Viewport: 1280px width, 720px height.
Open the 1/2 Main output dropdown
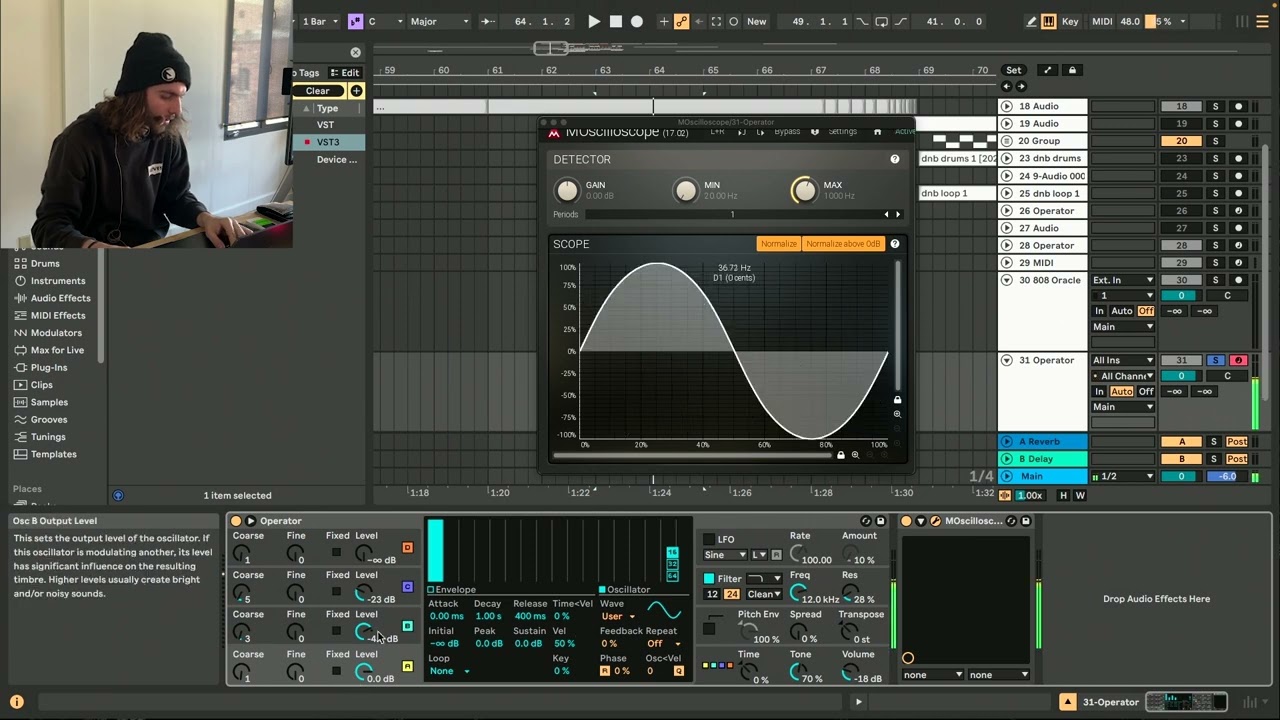pos(1123,477)
